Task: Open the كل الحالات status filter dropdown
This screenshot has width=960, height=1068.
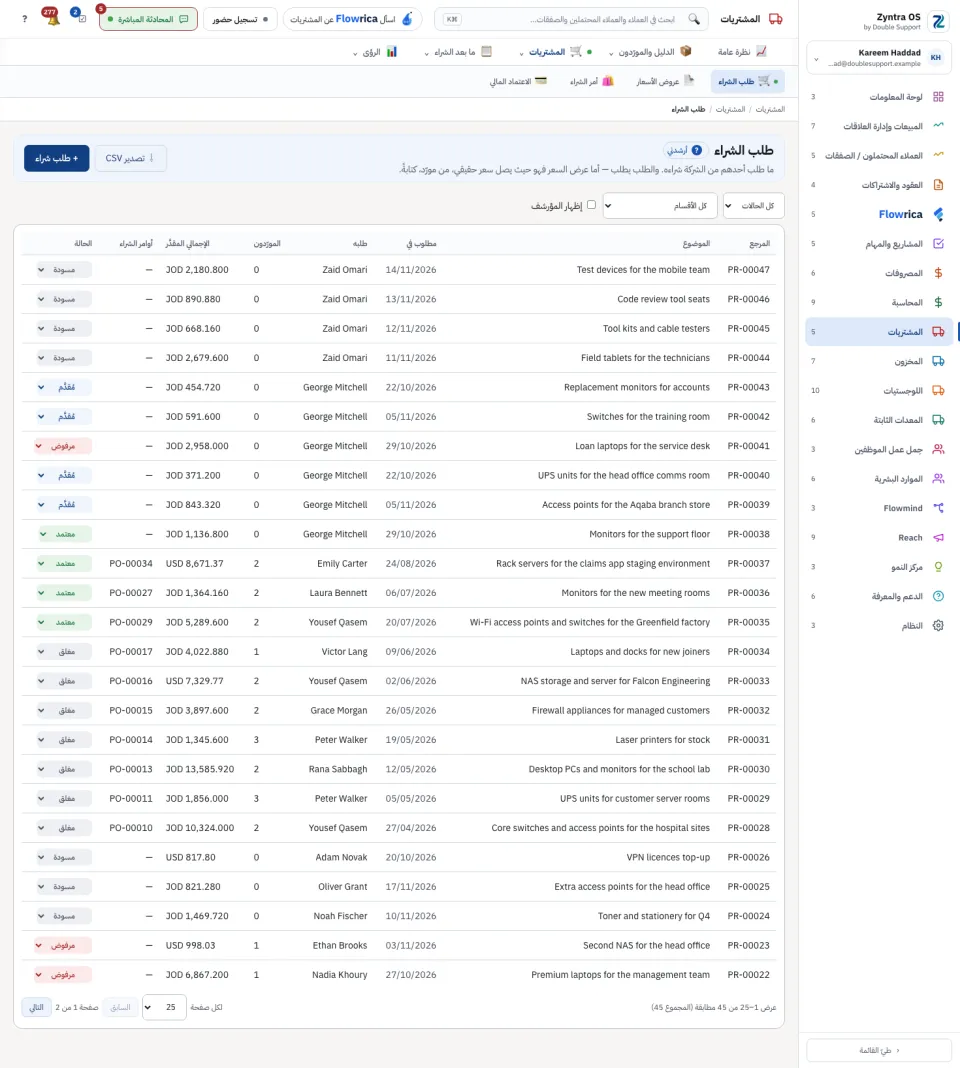Action: tap(753, 206)
